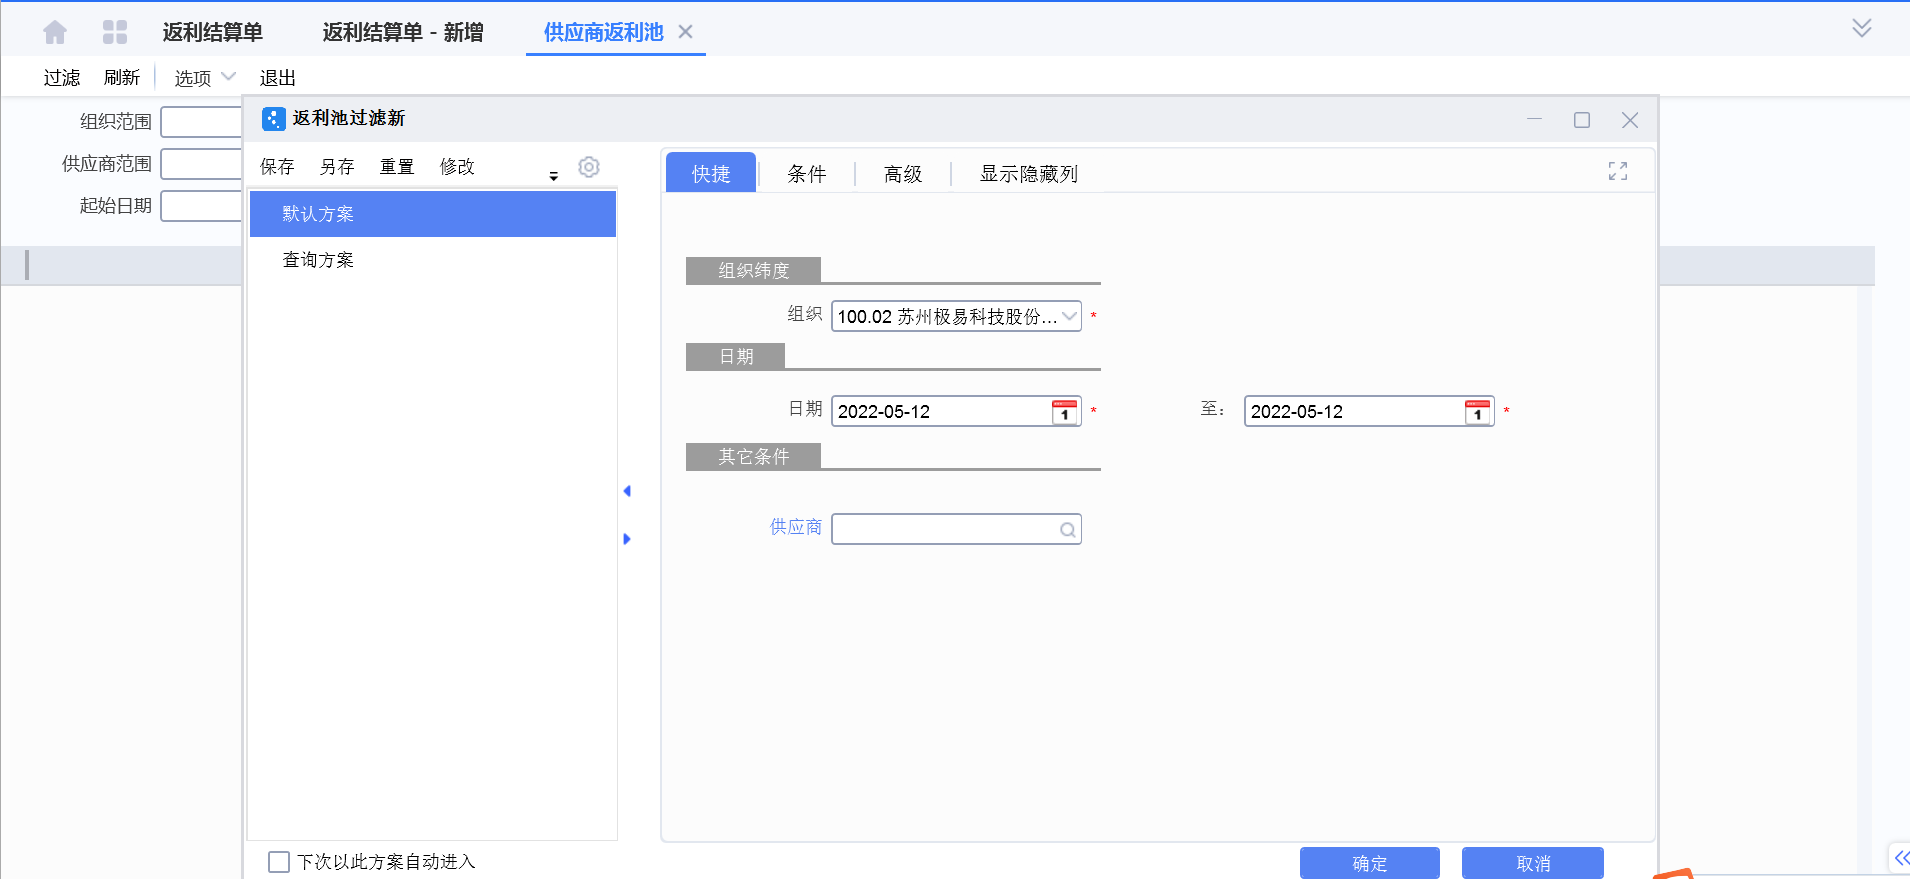Click 保存 to save the scheme
1910x879 pixels.
pyautogui.click(x=278, y=167)
